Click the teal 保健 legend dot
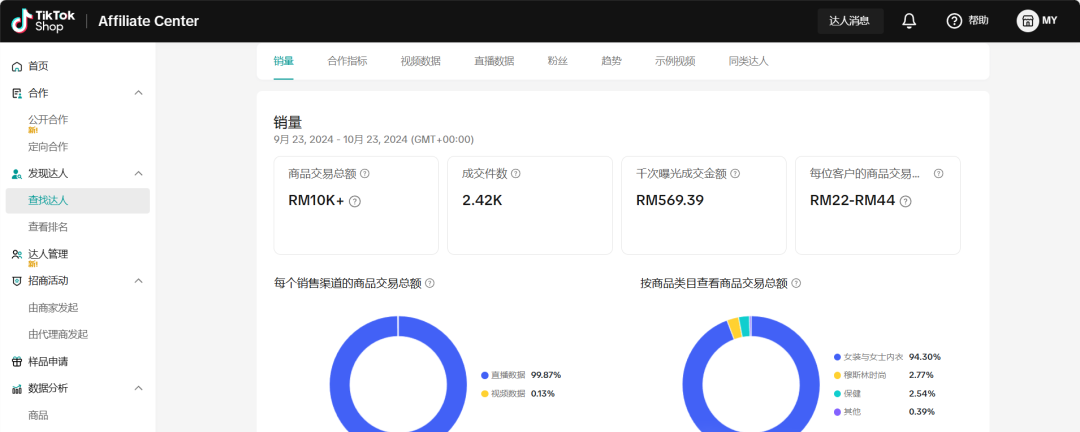This screenshot has width=1080, height=432. point(838,394)
